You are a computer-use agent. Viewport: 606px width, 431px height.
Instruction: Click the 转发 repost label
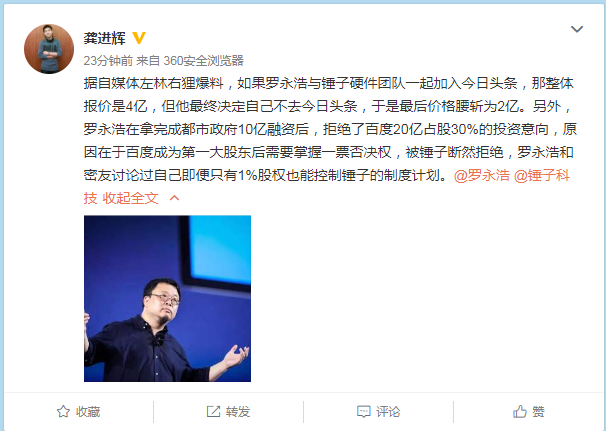pyautogui.click(x=238, y=412)
